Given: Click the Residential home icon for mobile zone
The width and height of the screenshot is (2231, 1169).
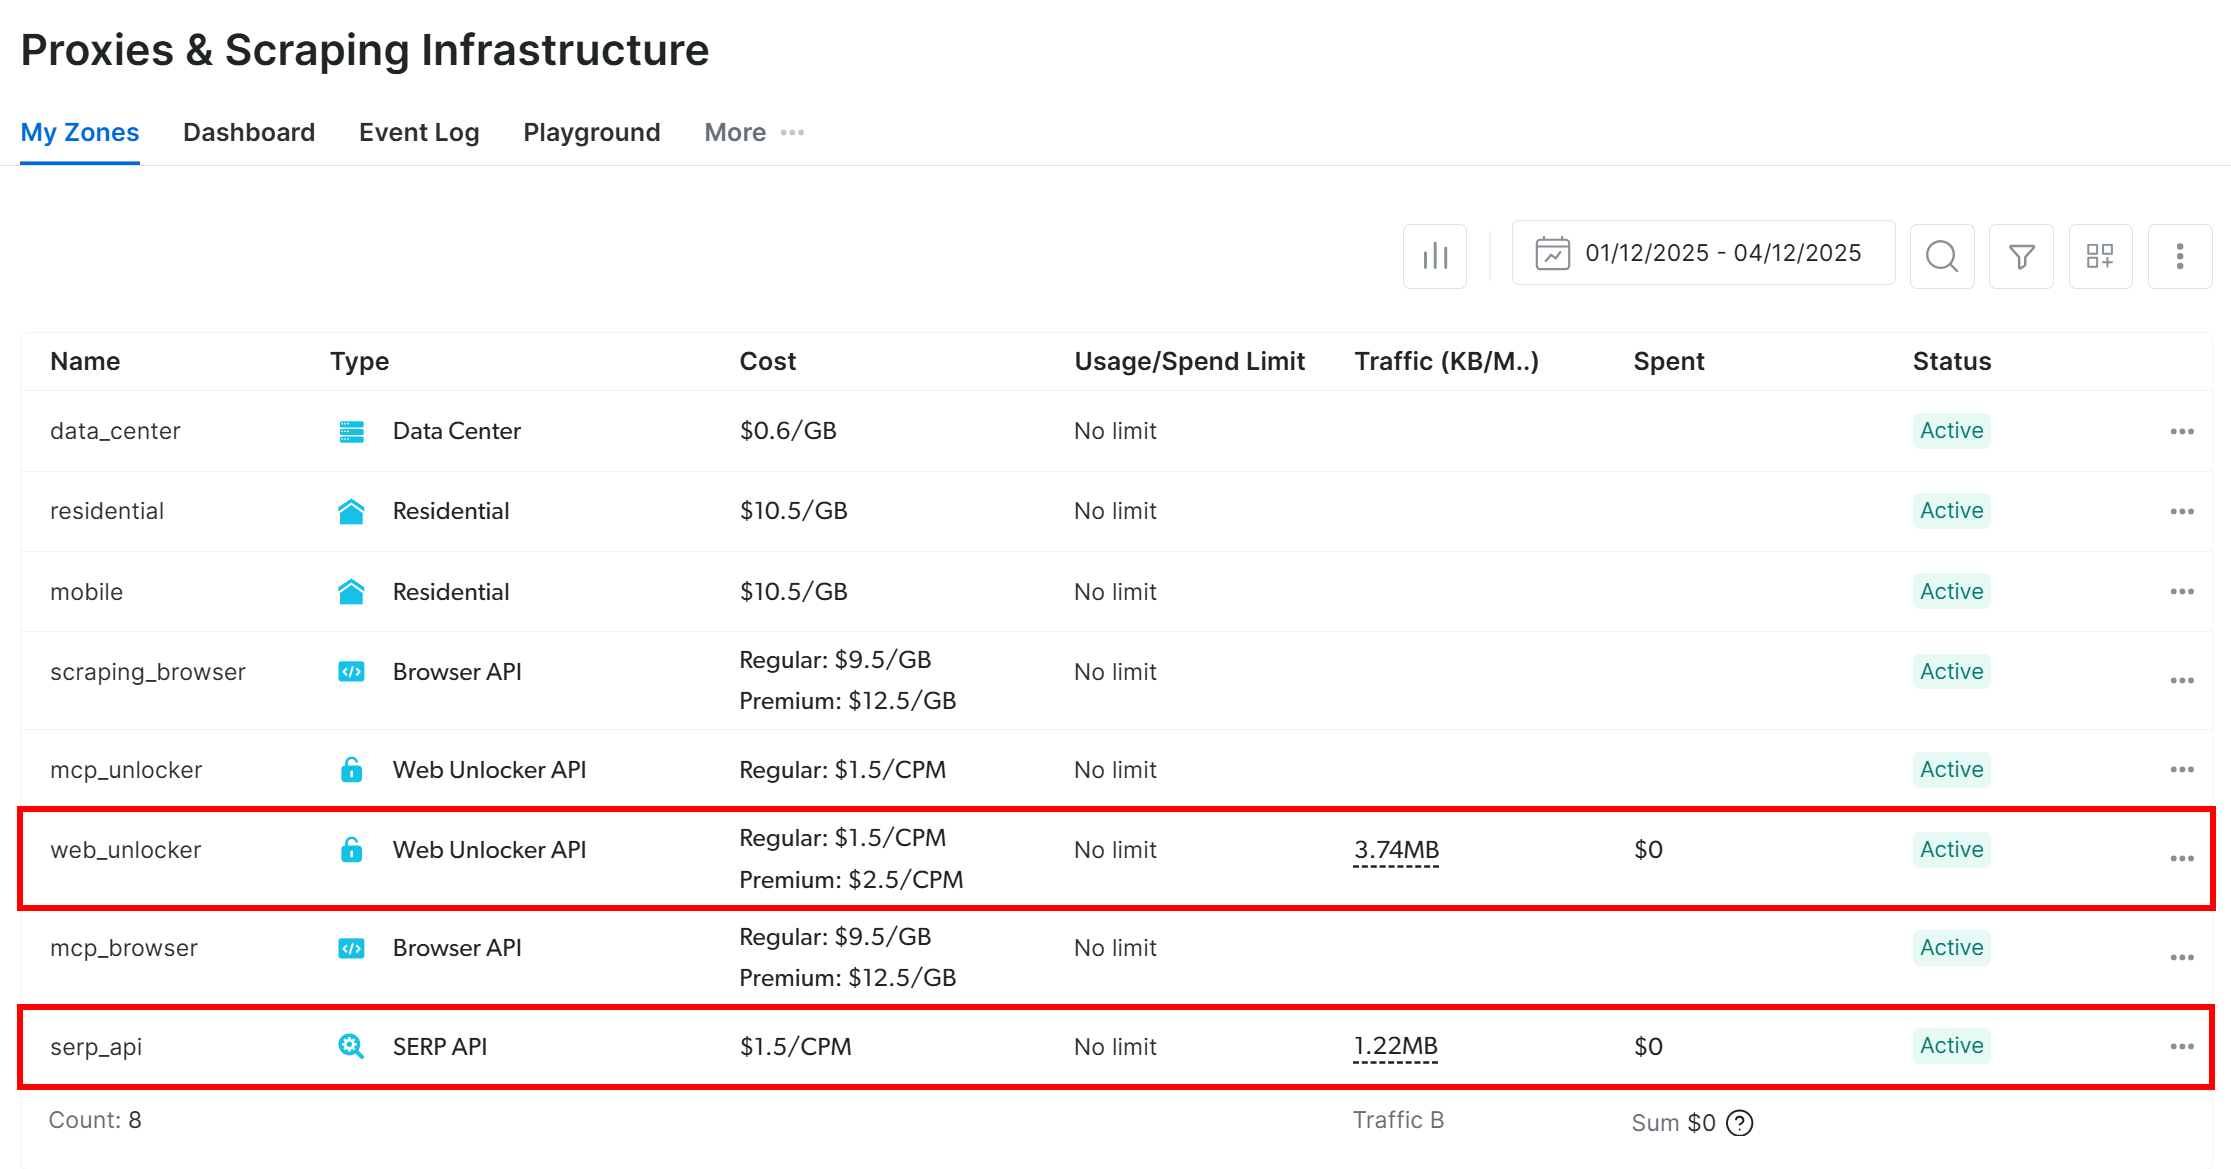Looking at the screenshot, I should point(351,591).
